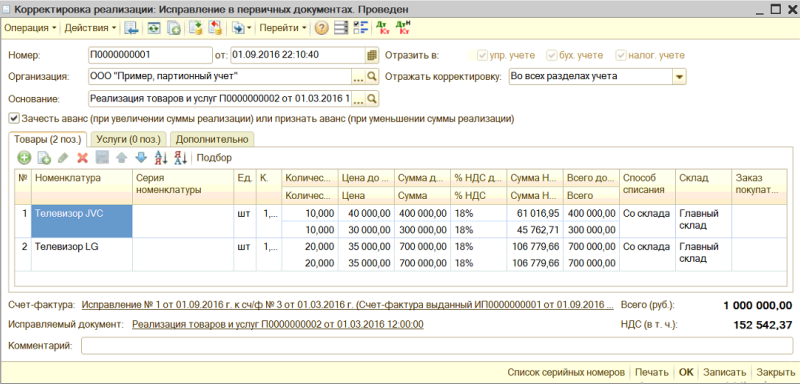Image resolution: width=800 pixels, height=384 pixels.
Task: Move row down with blue arrow
Action: 141,158
